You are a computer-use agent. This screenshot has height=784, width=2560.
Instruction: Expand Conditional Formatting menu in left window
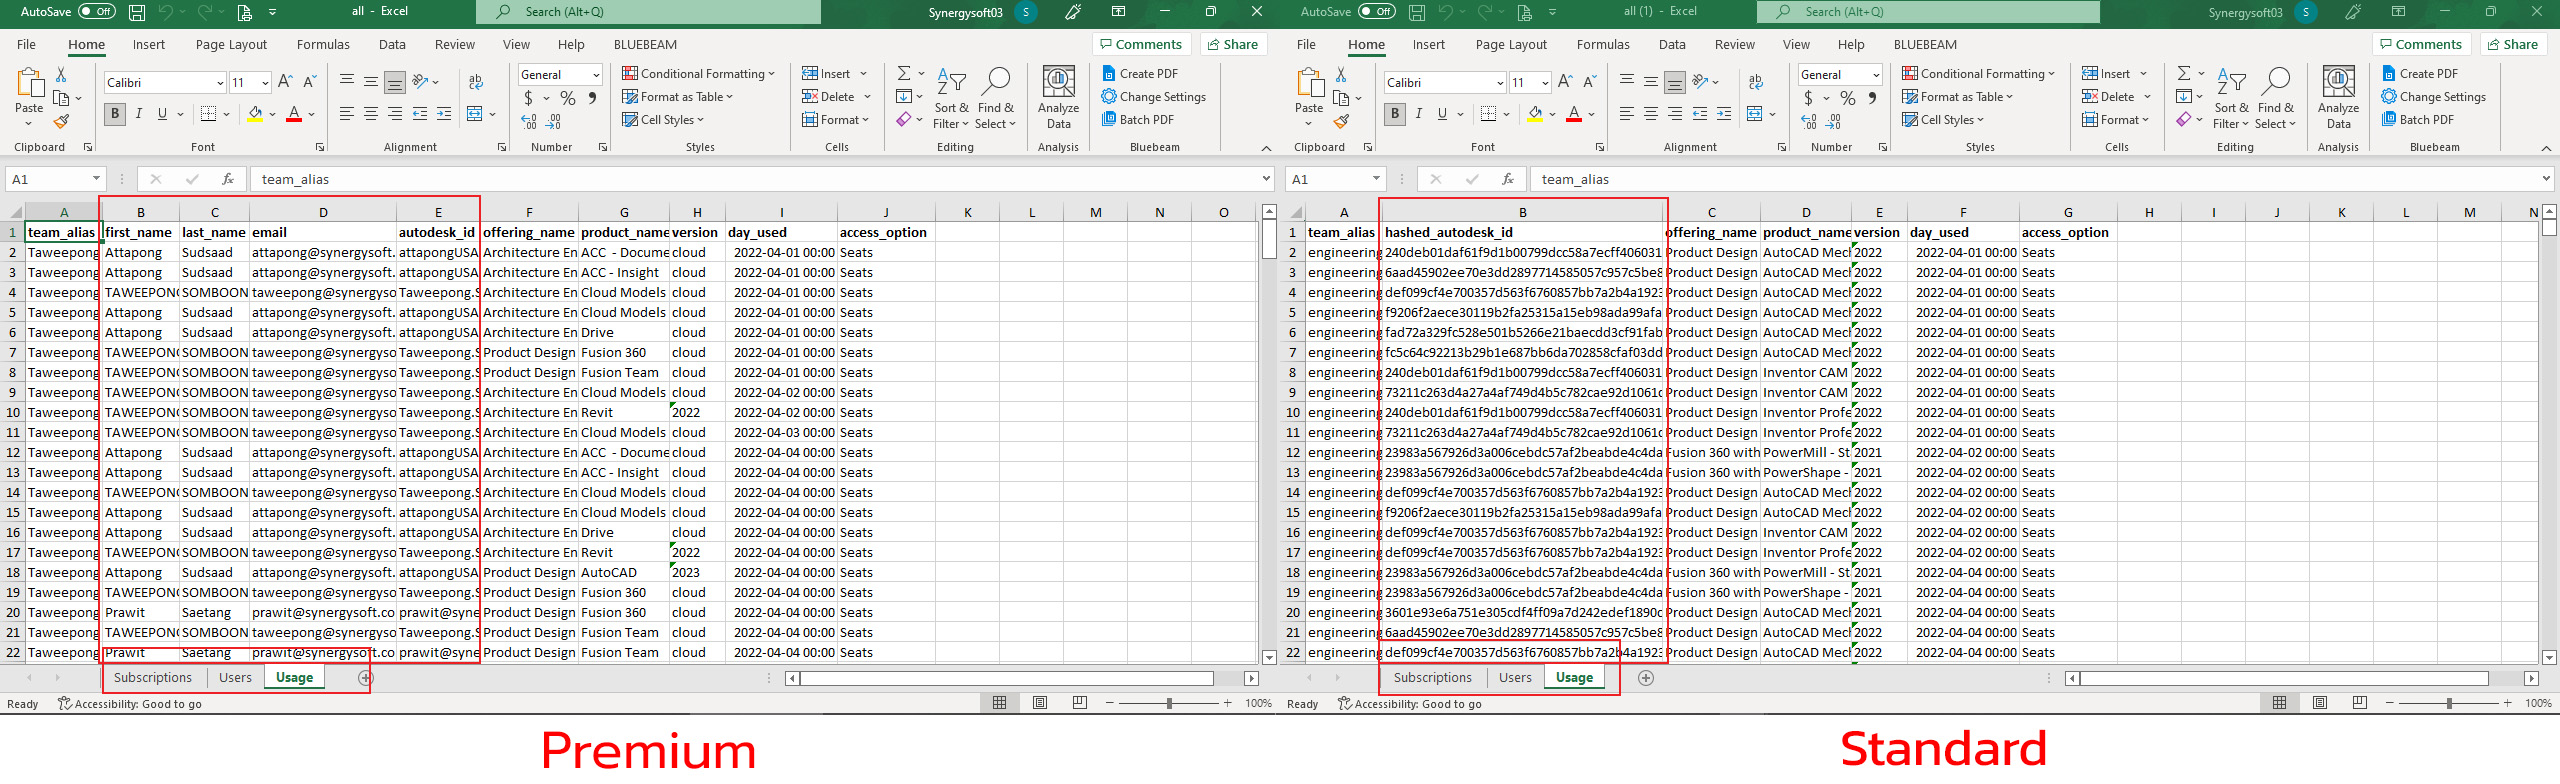pyautogui.click(x=698, y=74)
